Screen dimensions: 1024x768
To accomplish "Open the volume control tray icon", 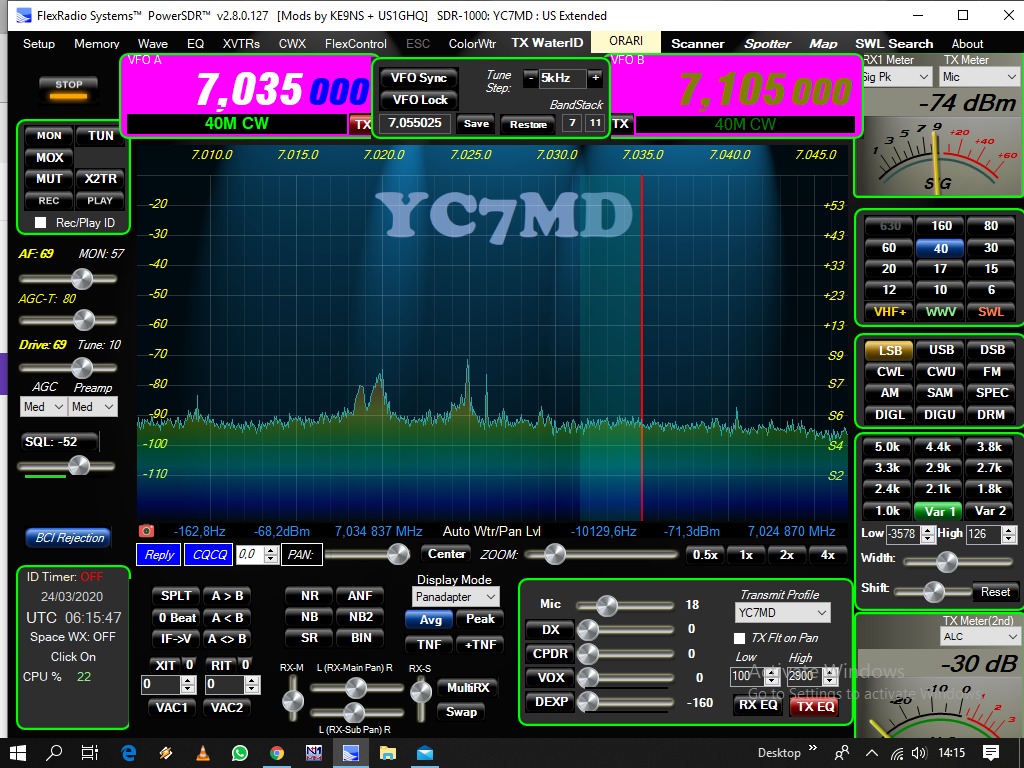I will 919,753.
